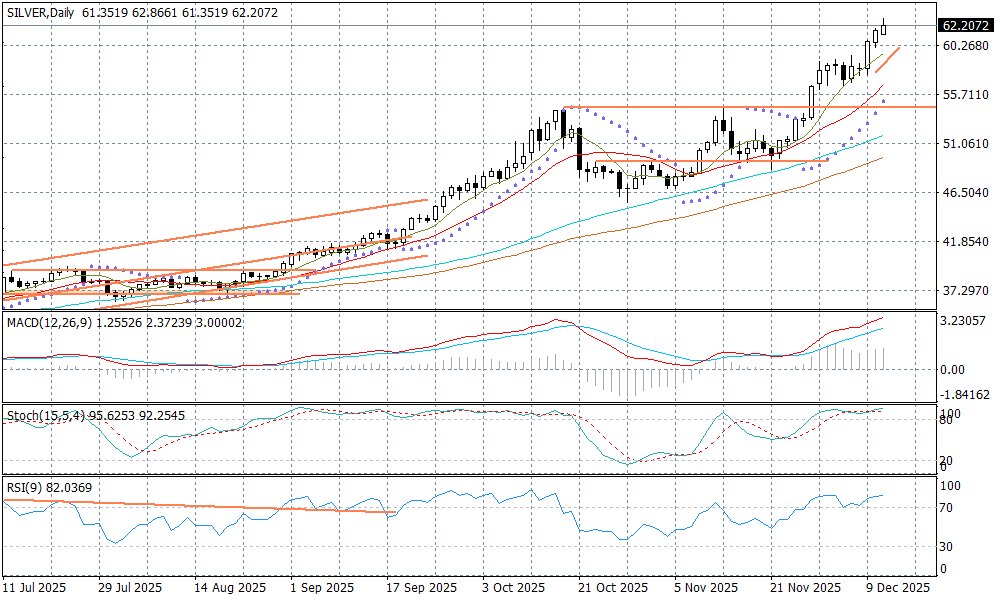This screenshot has height=600, width=1000.
Task: Click the 3 Oct 2025 date marker
Action: pos(513,587)
